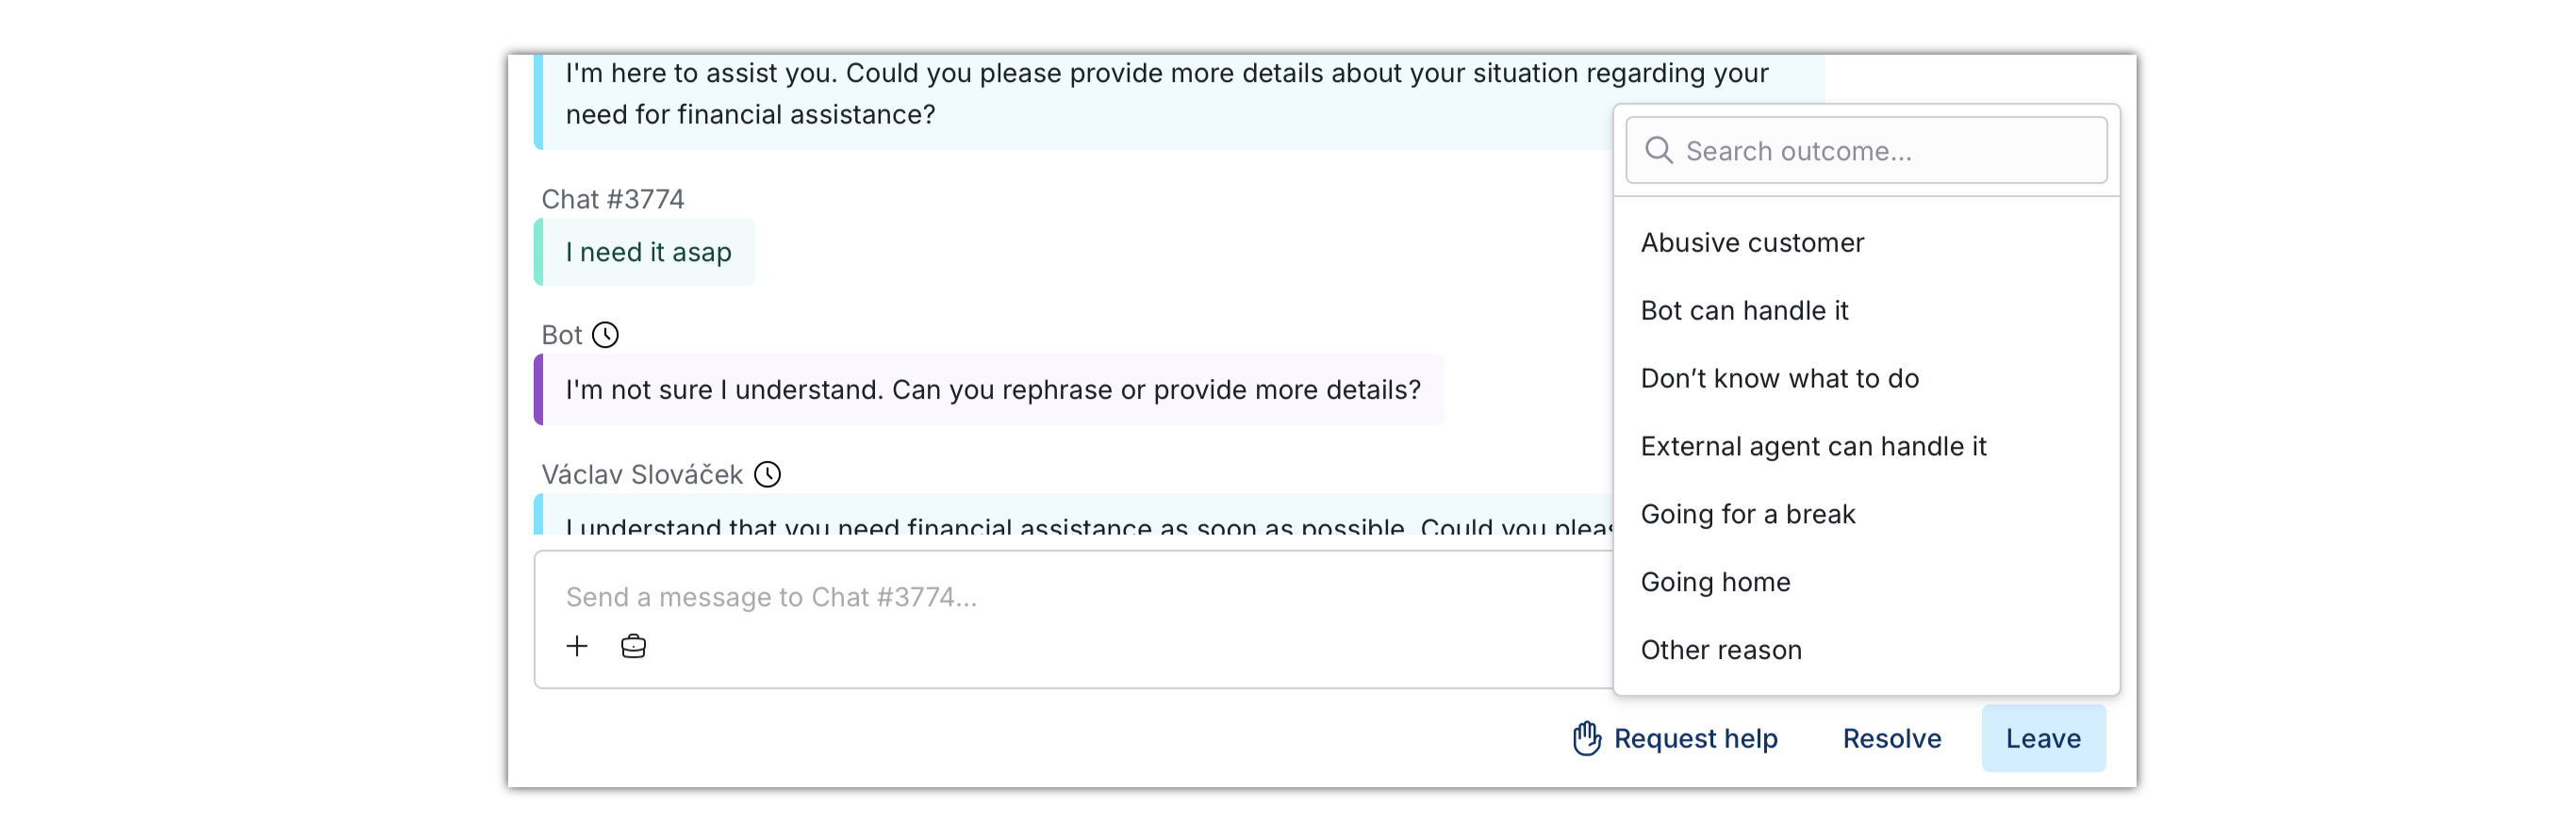2576x840 pixels.
Task: Click the clock icon next to Bot
Action: point(605,335)
